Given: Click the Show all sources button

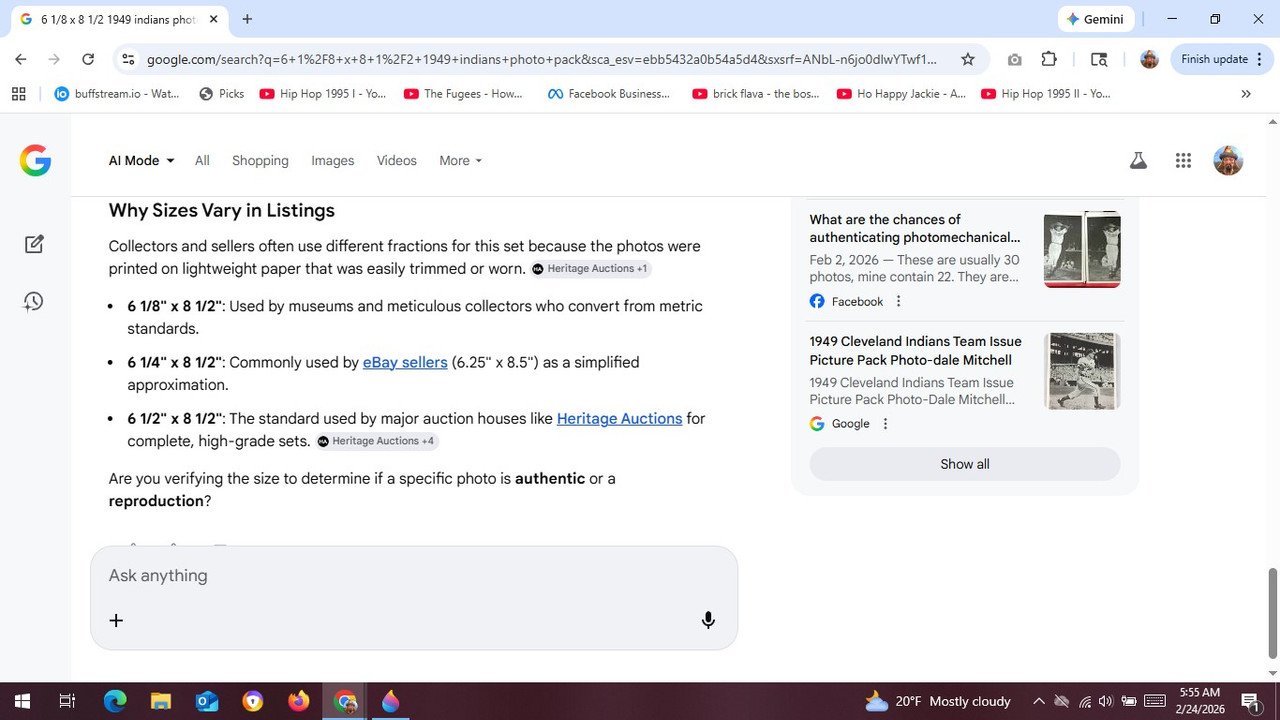Looking at the screenshot, I should click(x=965, y=464).
